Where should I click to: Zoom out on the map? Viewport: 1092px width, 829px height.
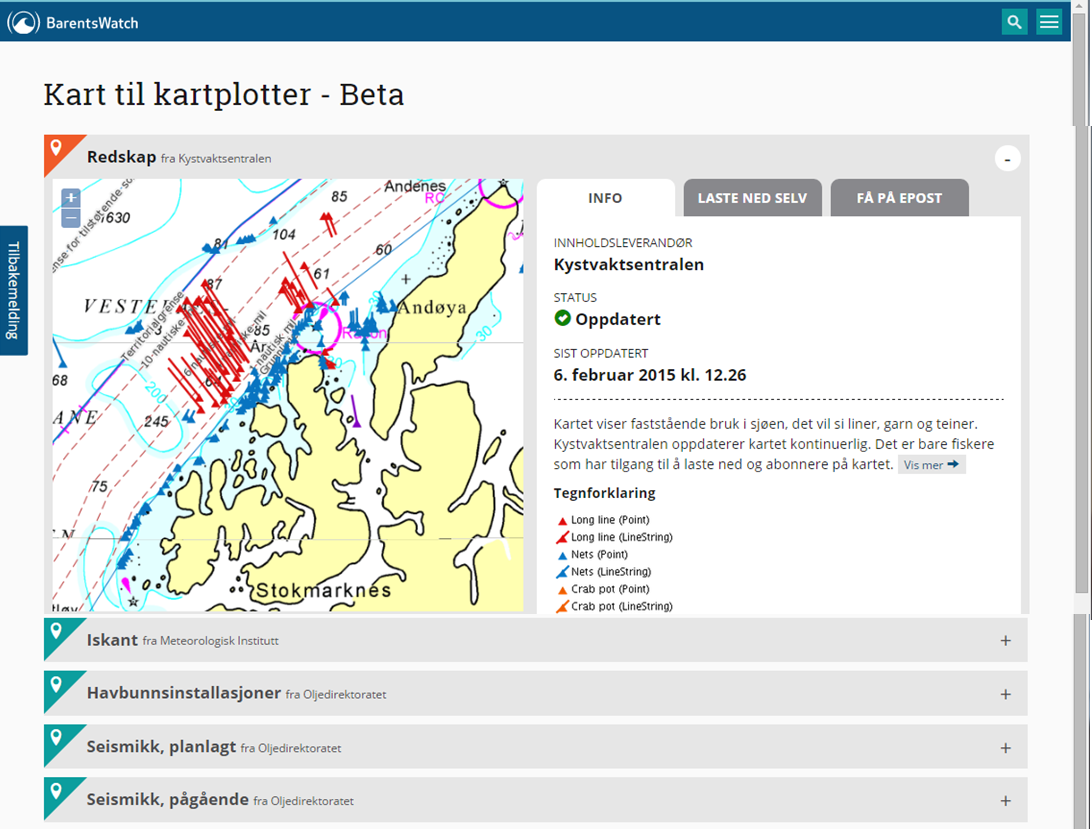click(x=70, y=218)
